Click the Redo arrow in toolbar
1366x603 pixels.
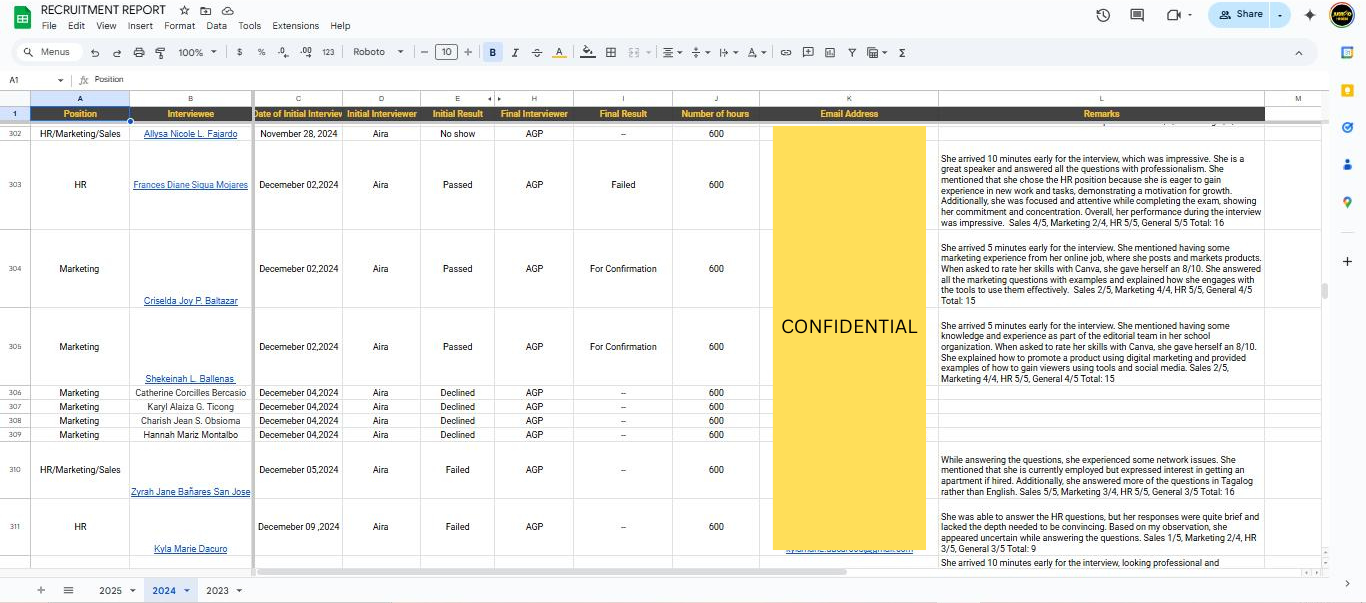[117, 52]
